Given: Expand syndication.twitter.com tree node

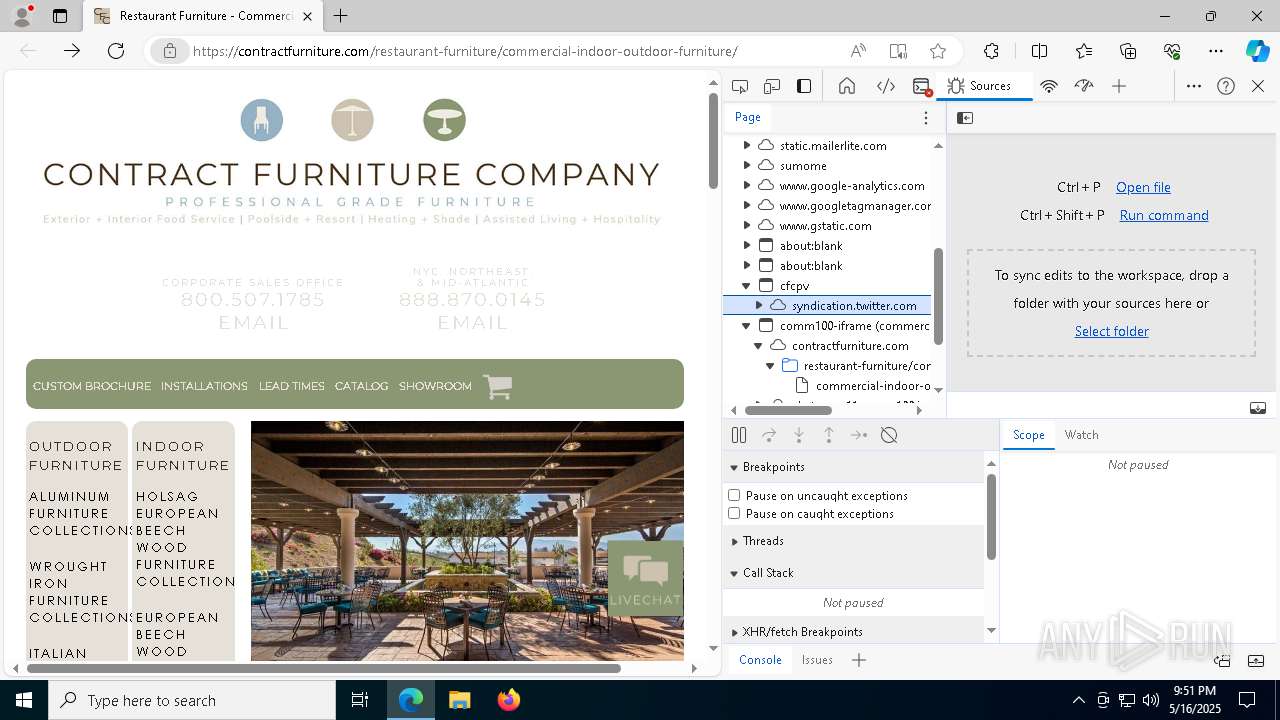Looking at the screenshot, I should coord(758,305).
